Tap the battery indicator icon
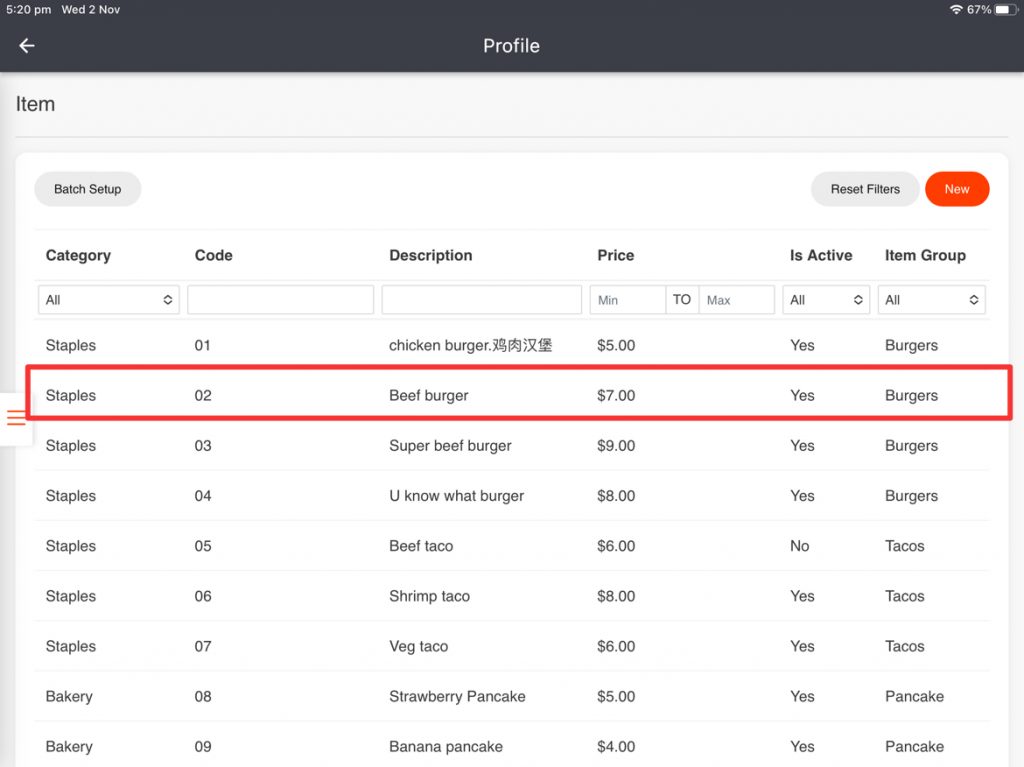The image size is (1024, 767). point(1005,9)
